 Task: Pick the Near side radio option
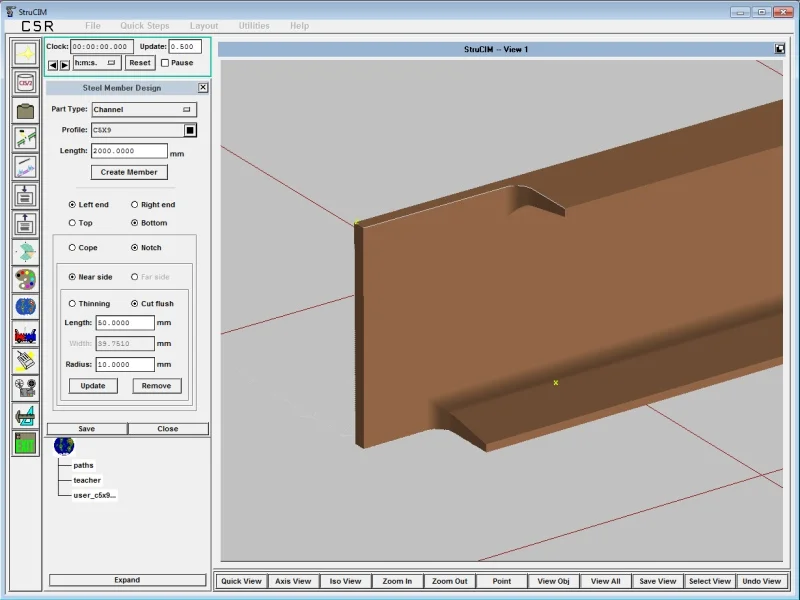click(x=72, y=277)
